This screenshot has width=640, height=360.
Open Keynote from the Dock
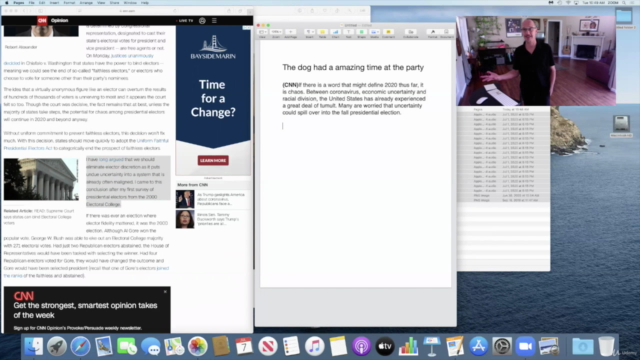[432, 347]
